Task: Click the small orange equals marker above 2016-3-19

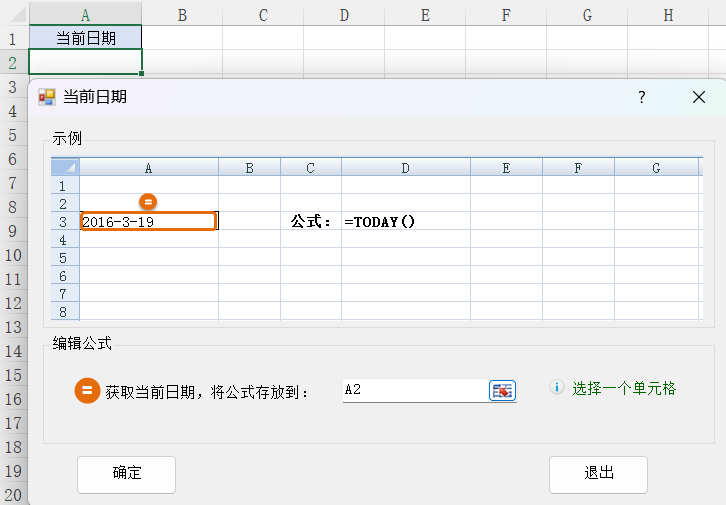Action: (x=148, y=201)
